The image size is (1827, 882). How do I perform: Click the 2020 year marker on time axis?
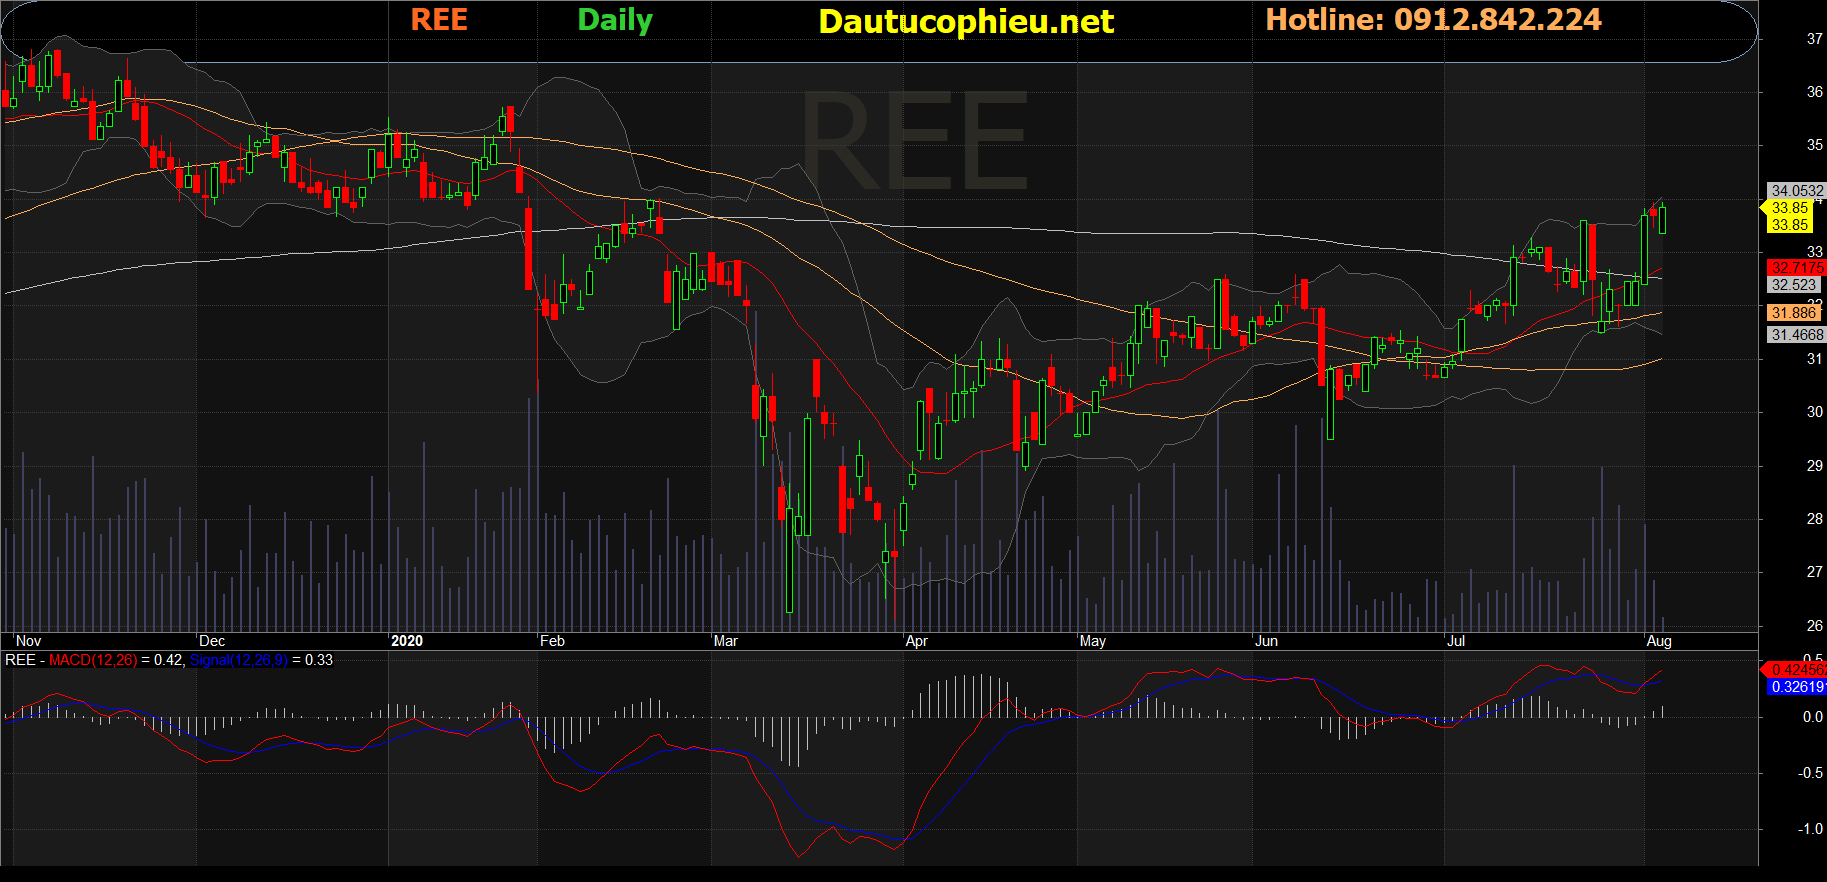(407, 641)
